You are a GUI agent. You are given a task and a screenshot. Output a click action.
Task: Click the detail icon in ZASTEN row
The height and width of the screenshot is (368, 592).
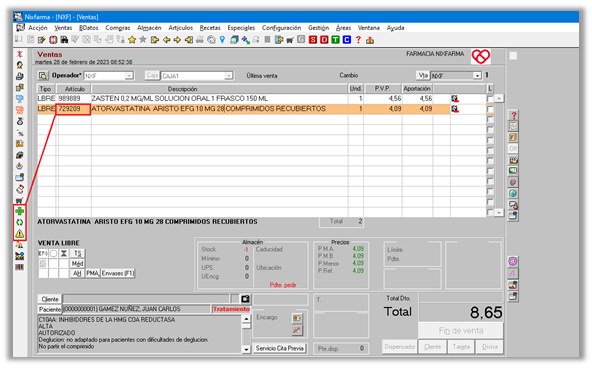tap(455, 99)
